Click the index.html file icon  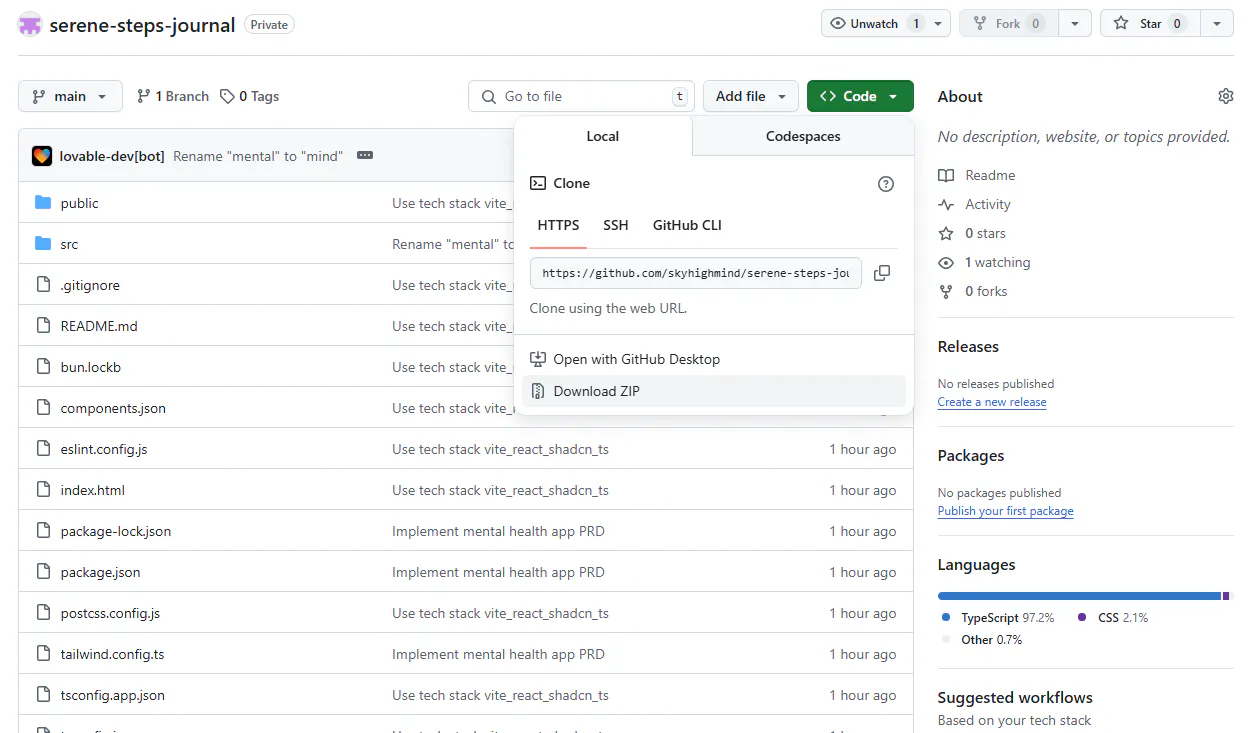[x=43, y=490]
